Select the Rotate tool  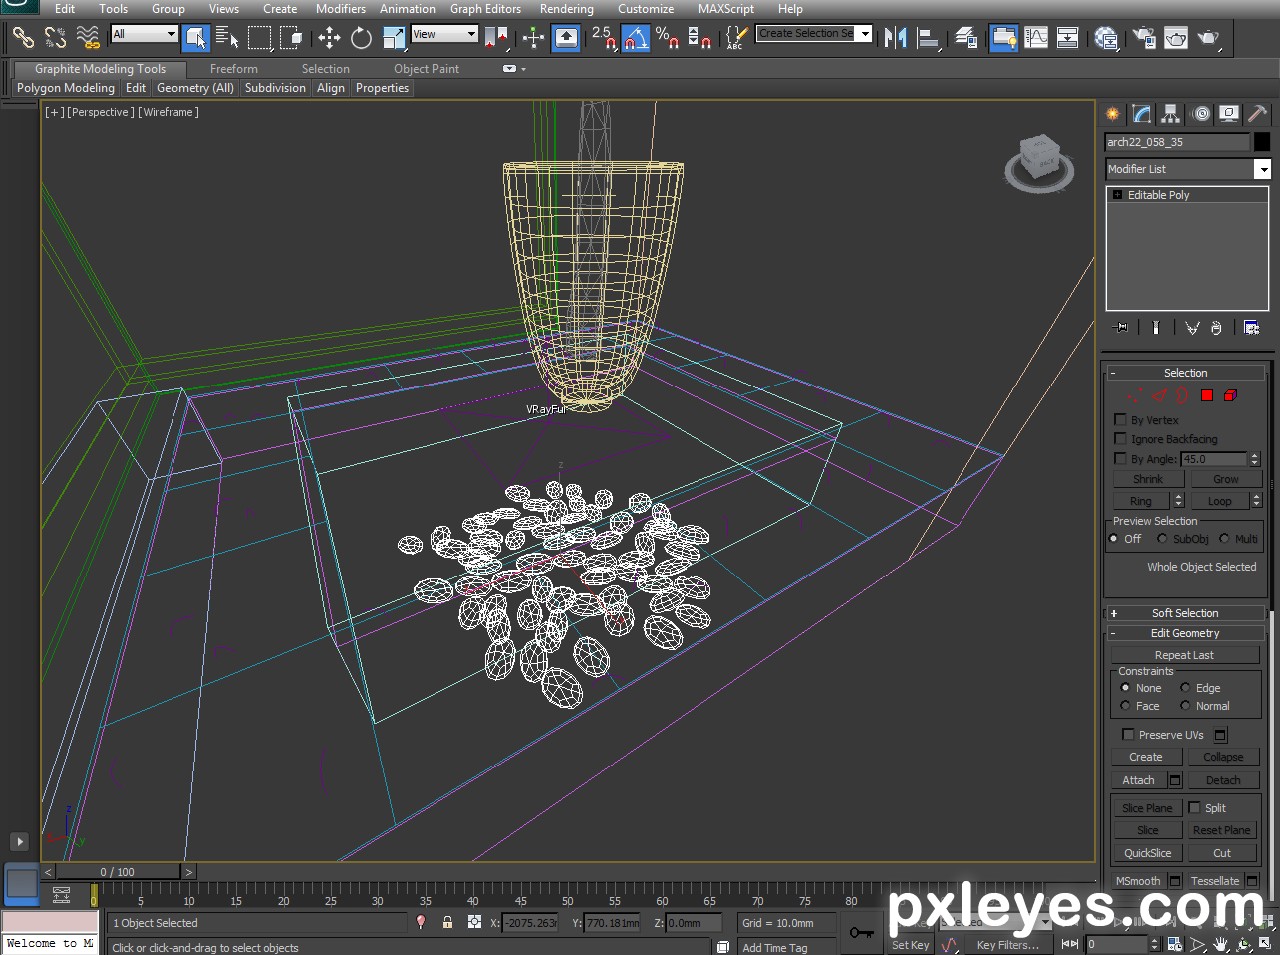pos(361,38)
